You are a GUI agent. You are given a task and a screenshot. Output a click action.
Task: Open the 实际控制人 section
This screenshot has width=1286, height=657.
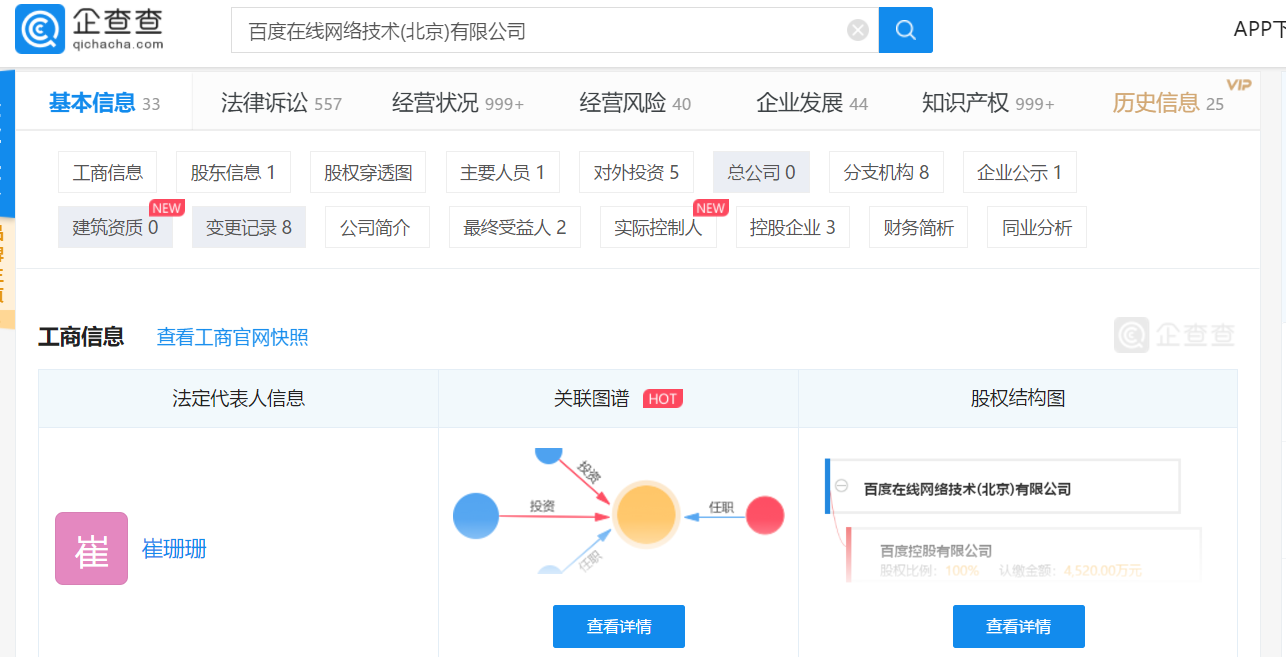658,227
